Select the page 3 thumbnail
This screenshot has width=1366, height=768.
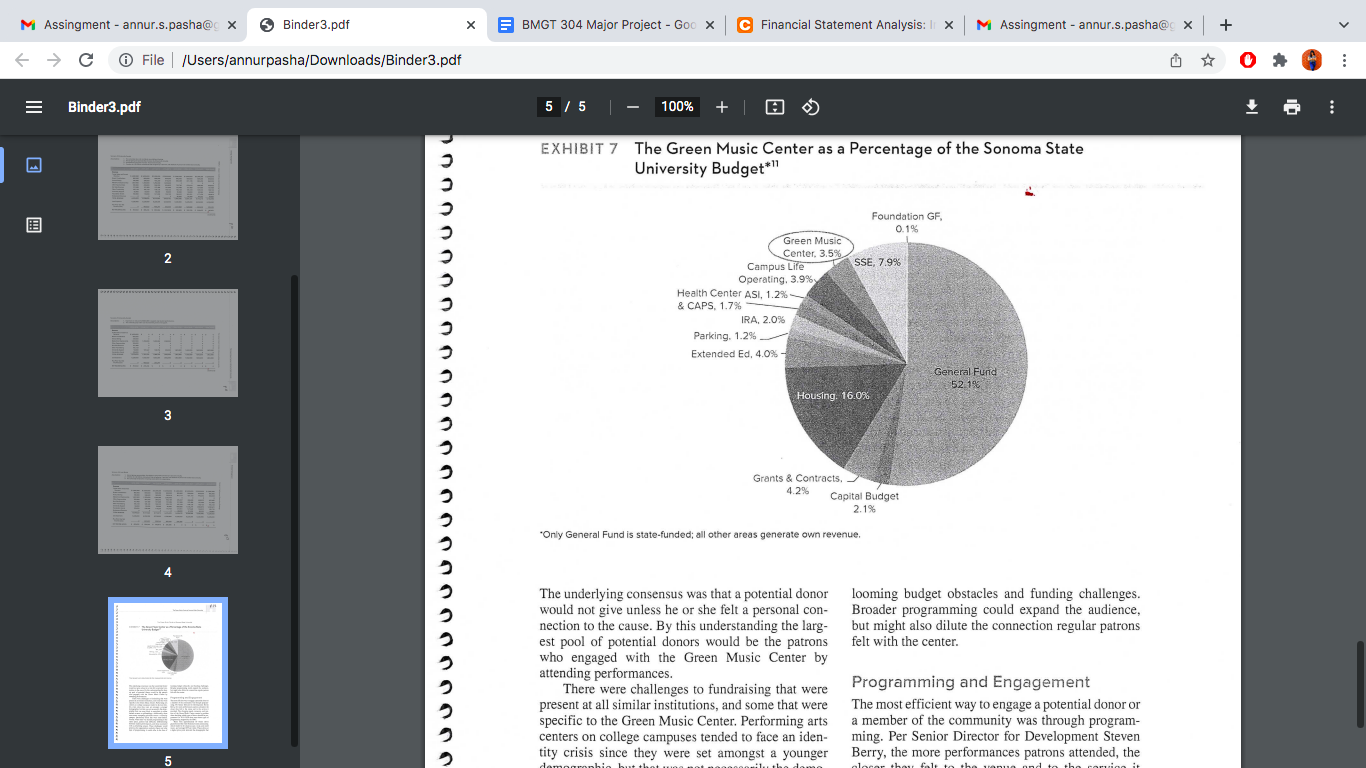tap(167, 342)
